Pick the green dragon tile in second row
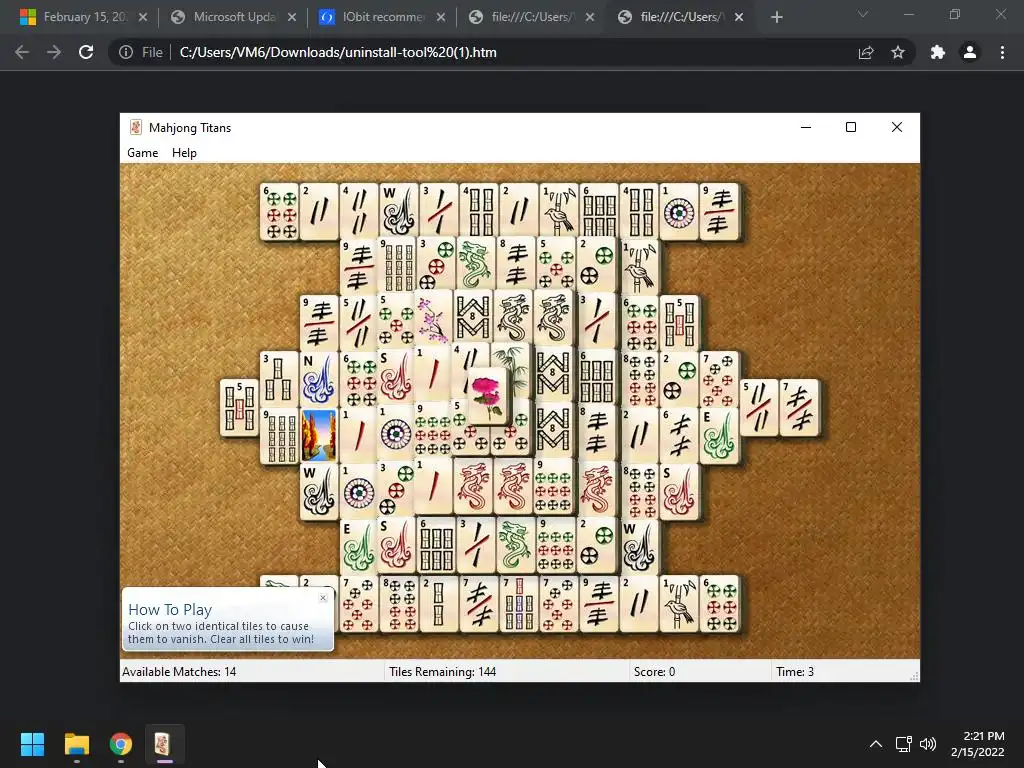Viewport: 1024px width, 768px height. [475, 264]
